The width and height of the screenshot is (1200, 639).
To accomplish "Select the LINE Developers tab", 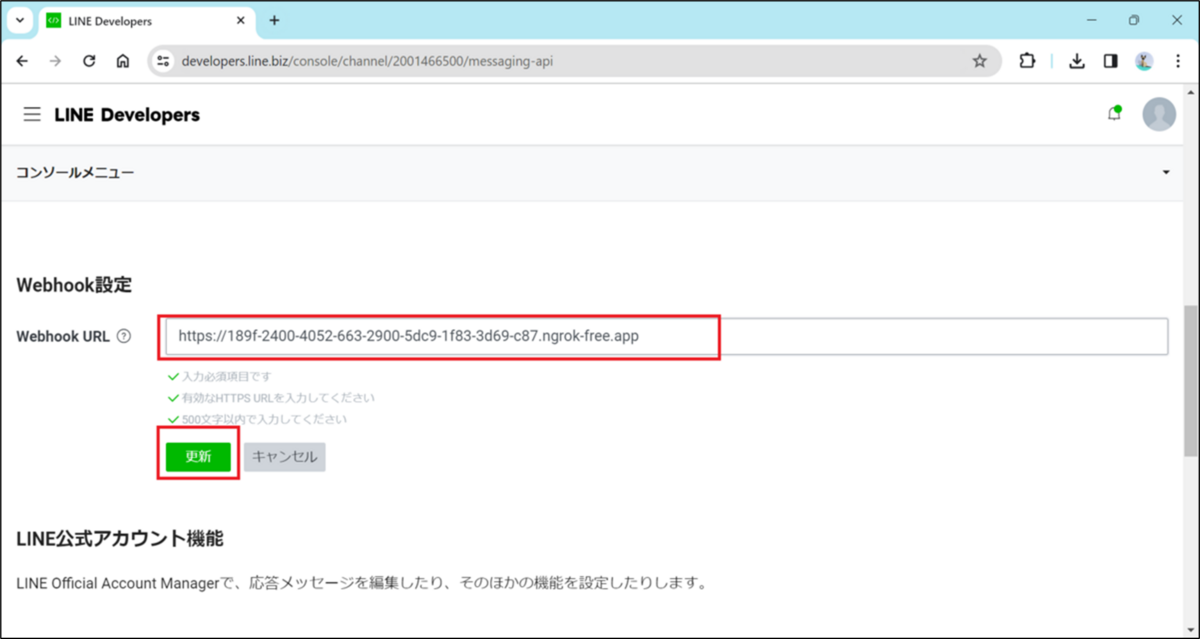I will [x=146, y=20].
